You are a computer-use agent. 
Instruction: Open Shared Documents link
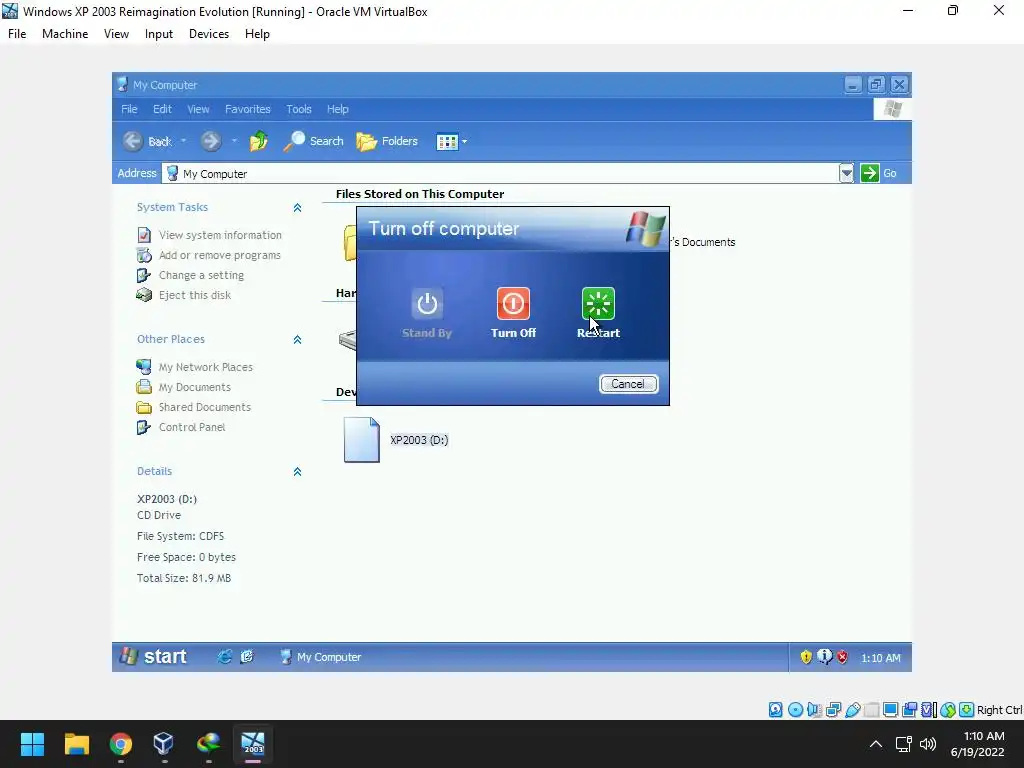point(204,407)
